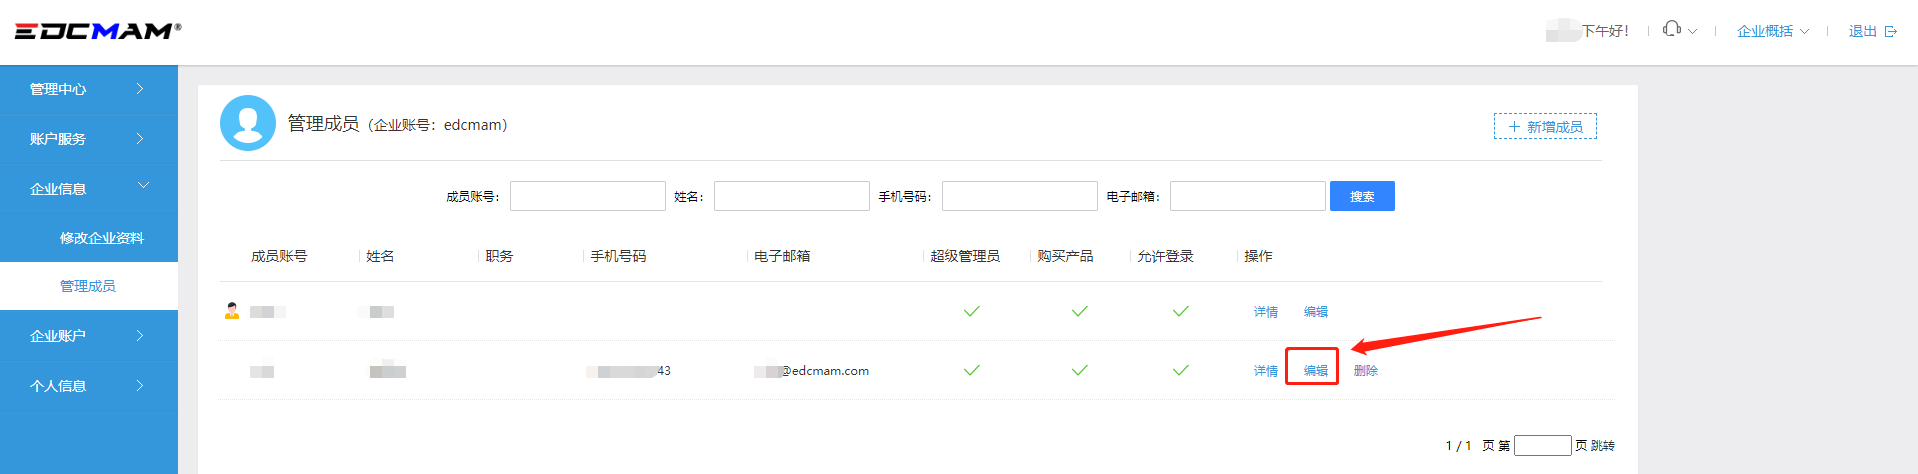Expand the 企业概括 dropdown

1772,32
